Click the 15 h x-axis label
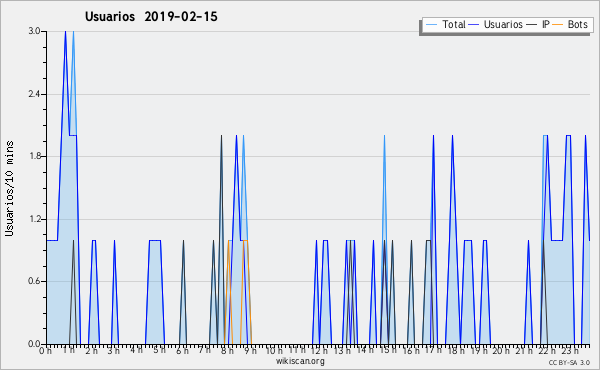Screen dimensions: 600x370 pos(388,350)
